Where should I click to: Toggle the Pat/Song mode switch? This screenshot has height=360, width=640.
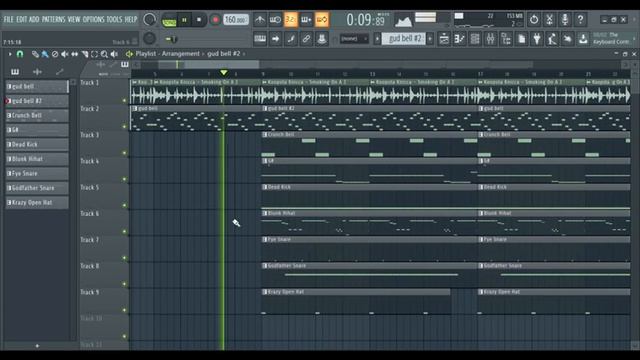tap(169, 20)
